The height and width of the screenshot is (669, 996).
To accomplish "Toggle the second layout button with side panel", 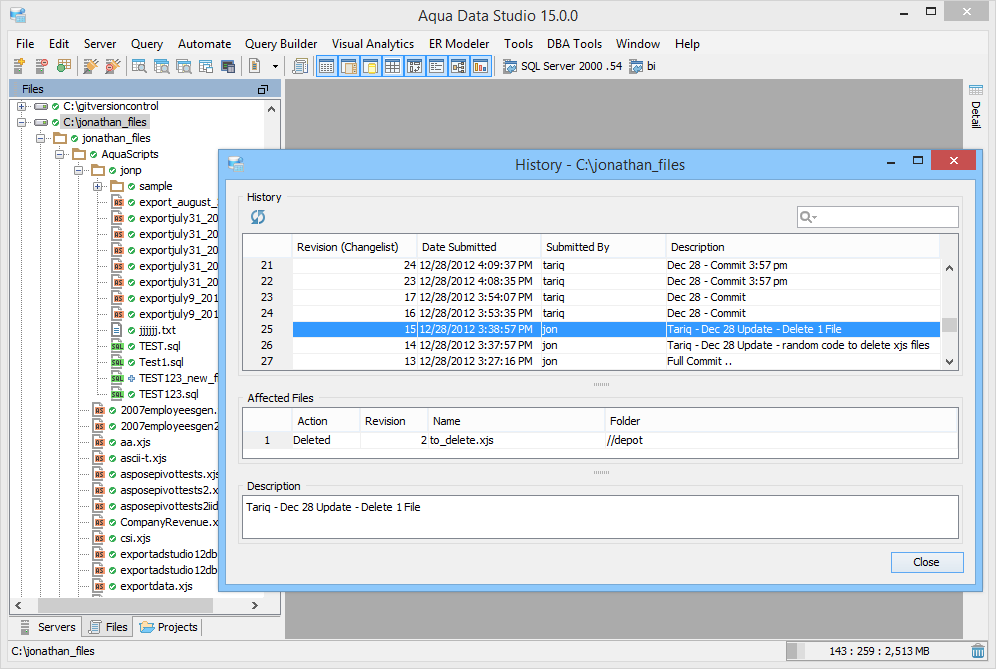I will (349, 66).
